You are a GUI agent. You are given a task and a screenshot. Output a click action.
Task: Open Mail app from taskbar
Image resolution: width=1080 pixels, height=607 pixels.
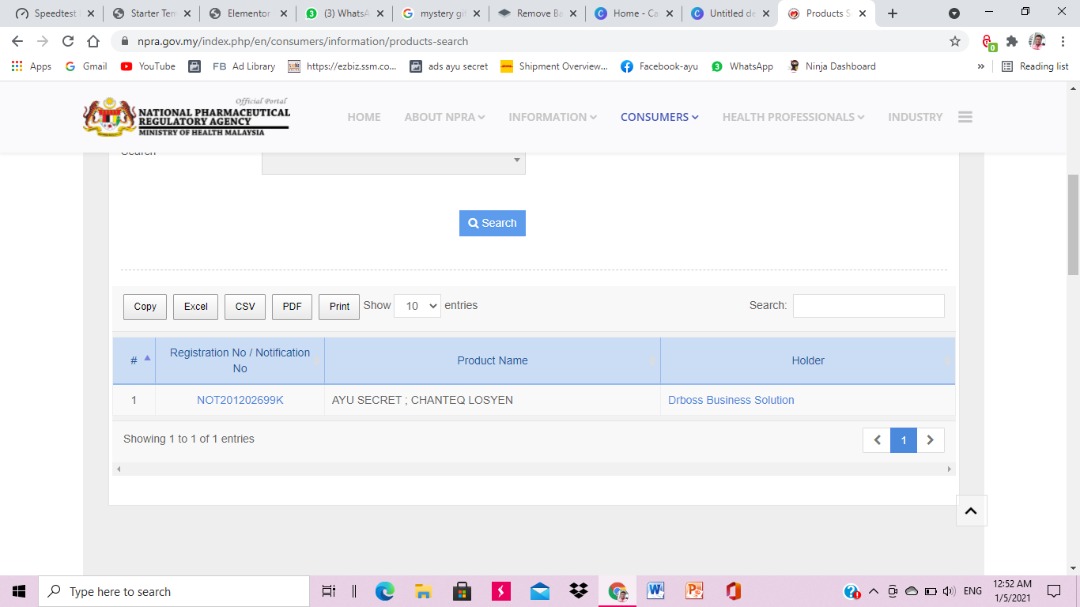tap(540, 591)
